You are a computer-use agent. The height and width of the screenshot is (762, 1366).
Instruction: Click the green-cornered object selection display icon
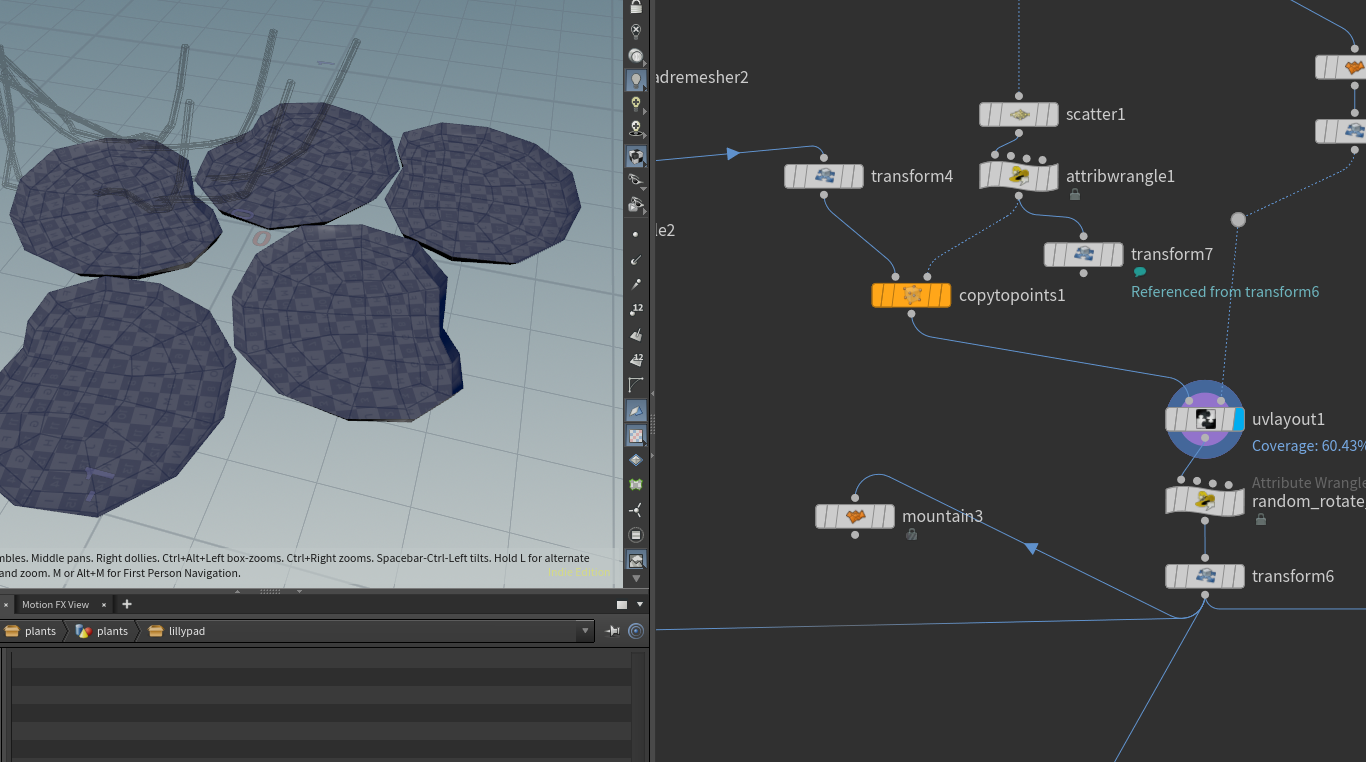[636, 485]
